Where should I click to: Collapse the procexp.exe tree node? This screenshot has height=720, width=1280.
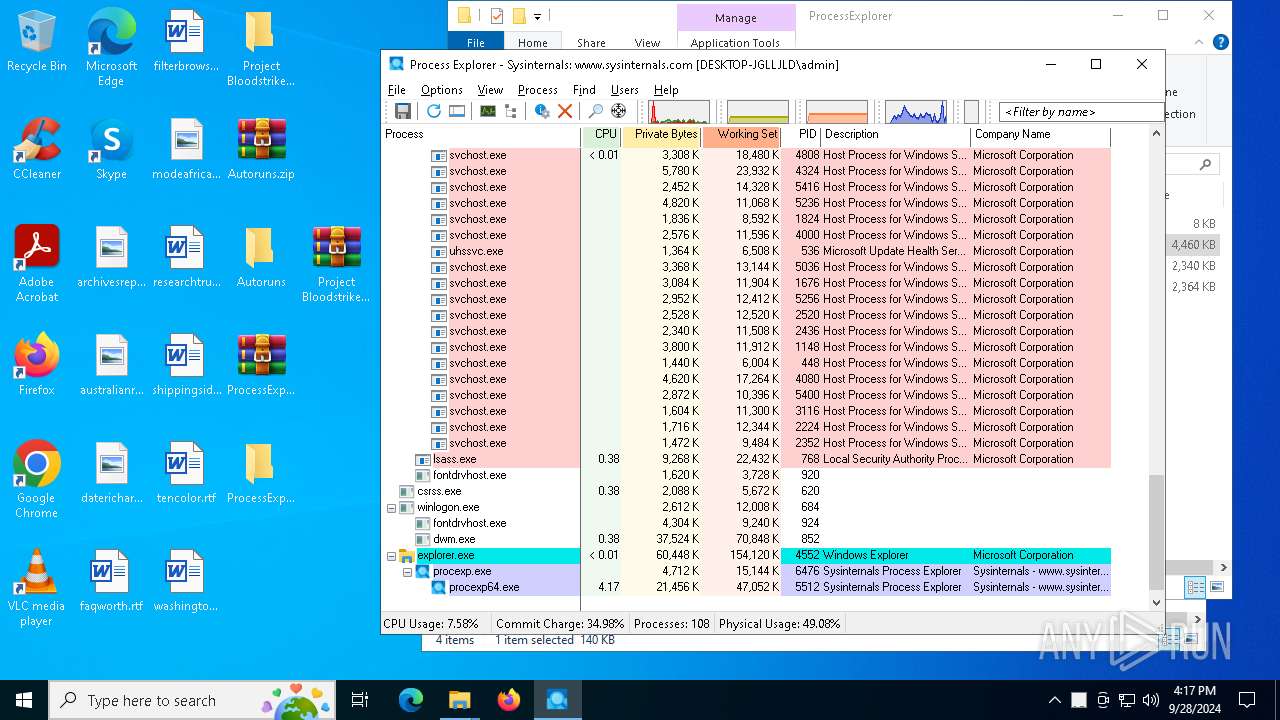pos(408,571)
